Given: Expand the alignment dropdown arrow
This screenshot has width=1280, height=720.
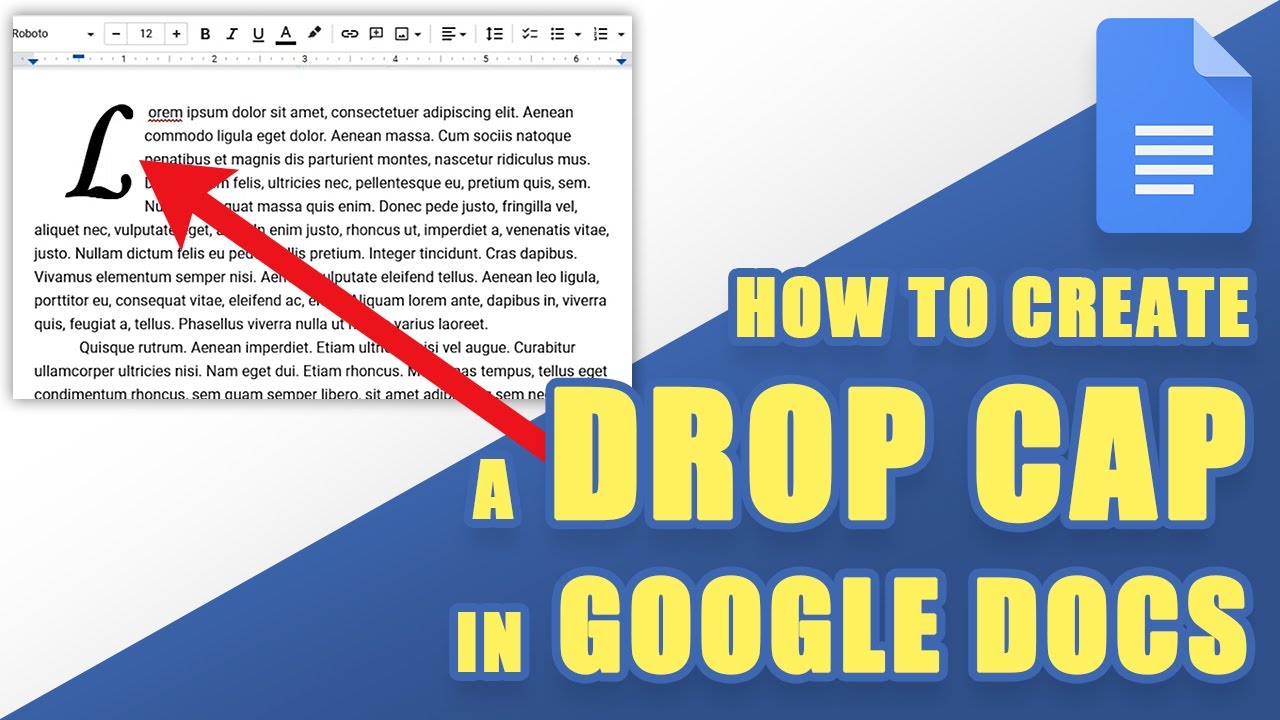Looking at the screenshot, I should pyautogui.click(x=463, y=34).
